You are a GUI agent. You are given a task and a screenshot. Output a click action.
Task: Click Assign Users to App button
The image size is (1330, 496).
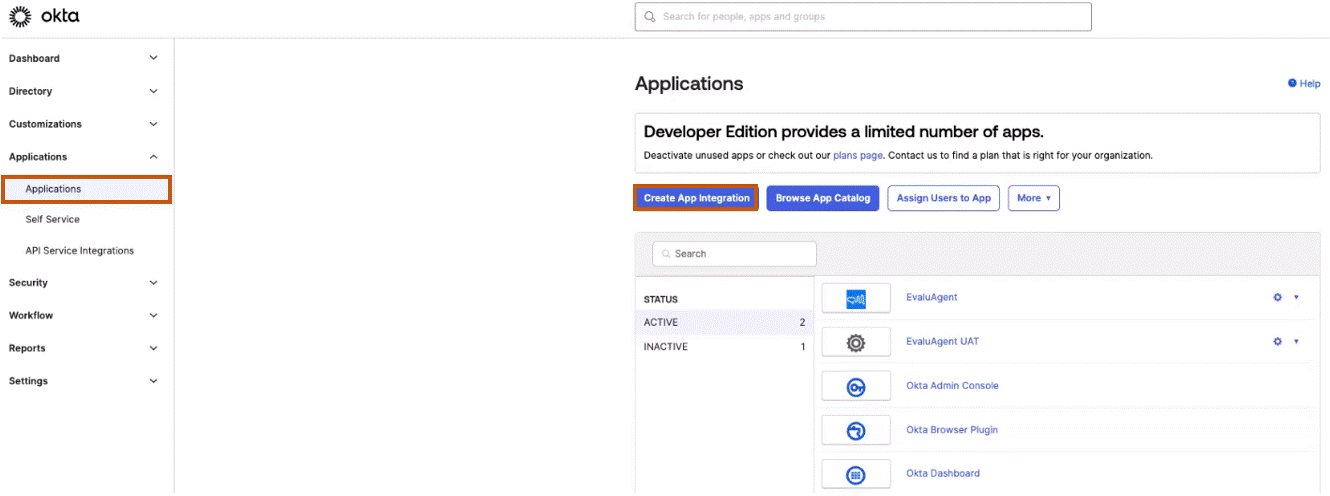944,198
